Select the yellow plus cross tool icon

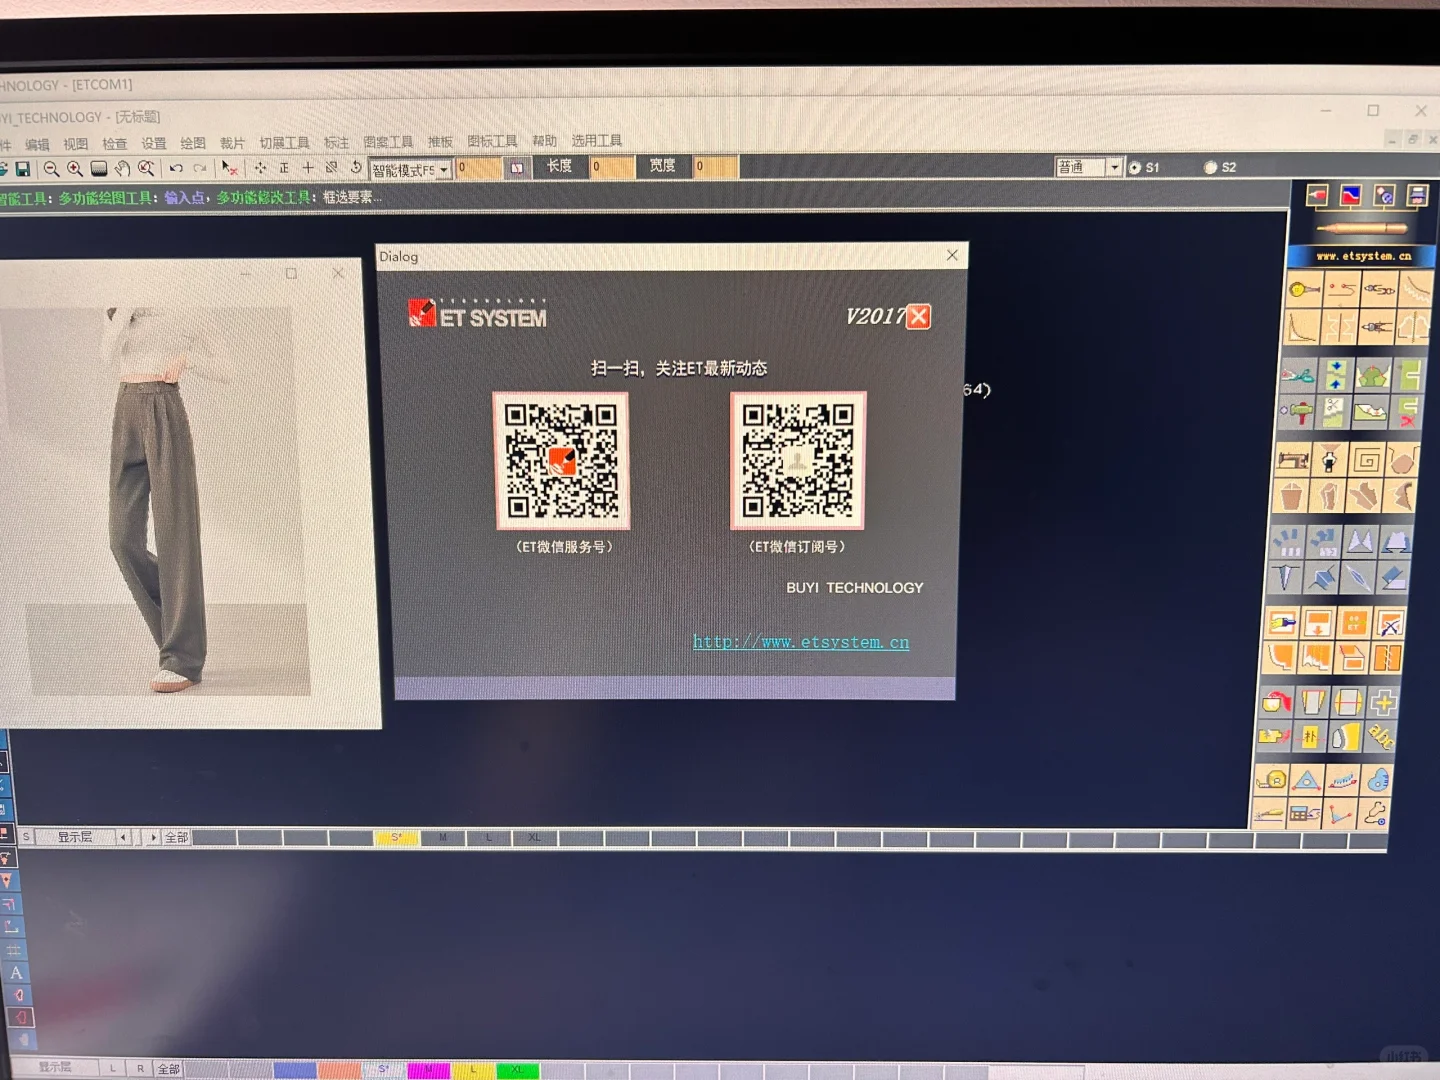[1383, 702]
